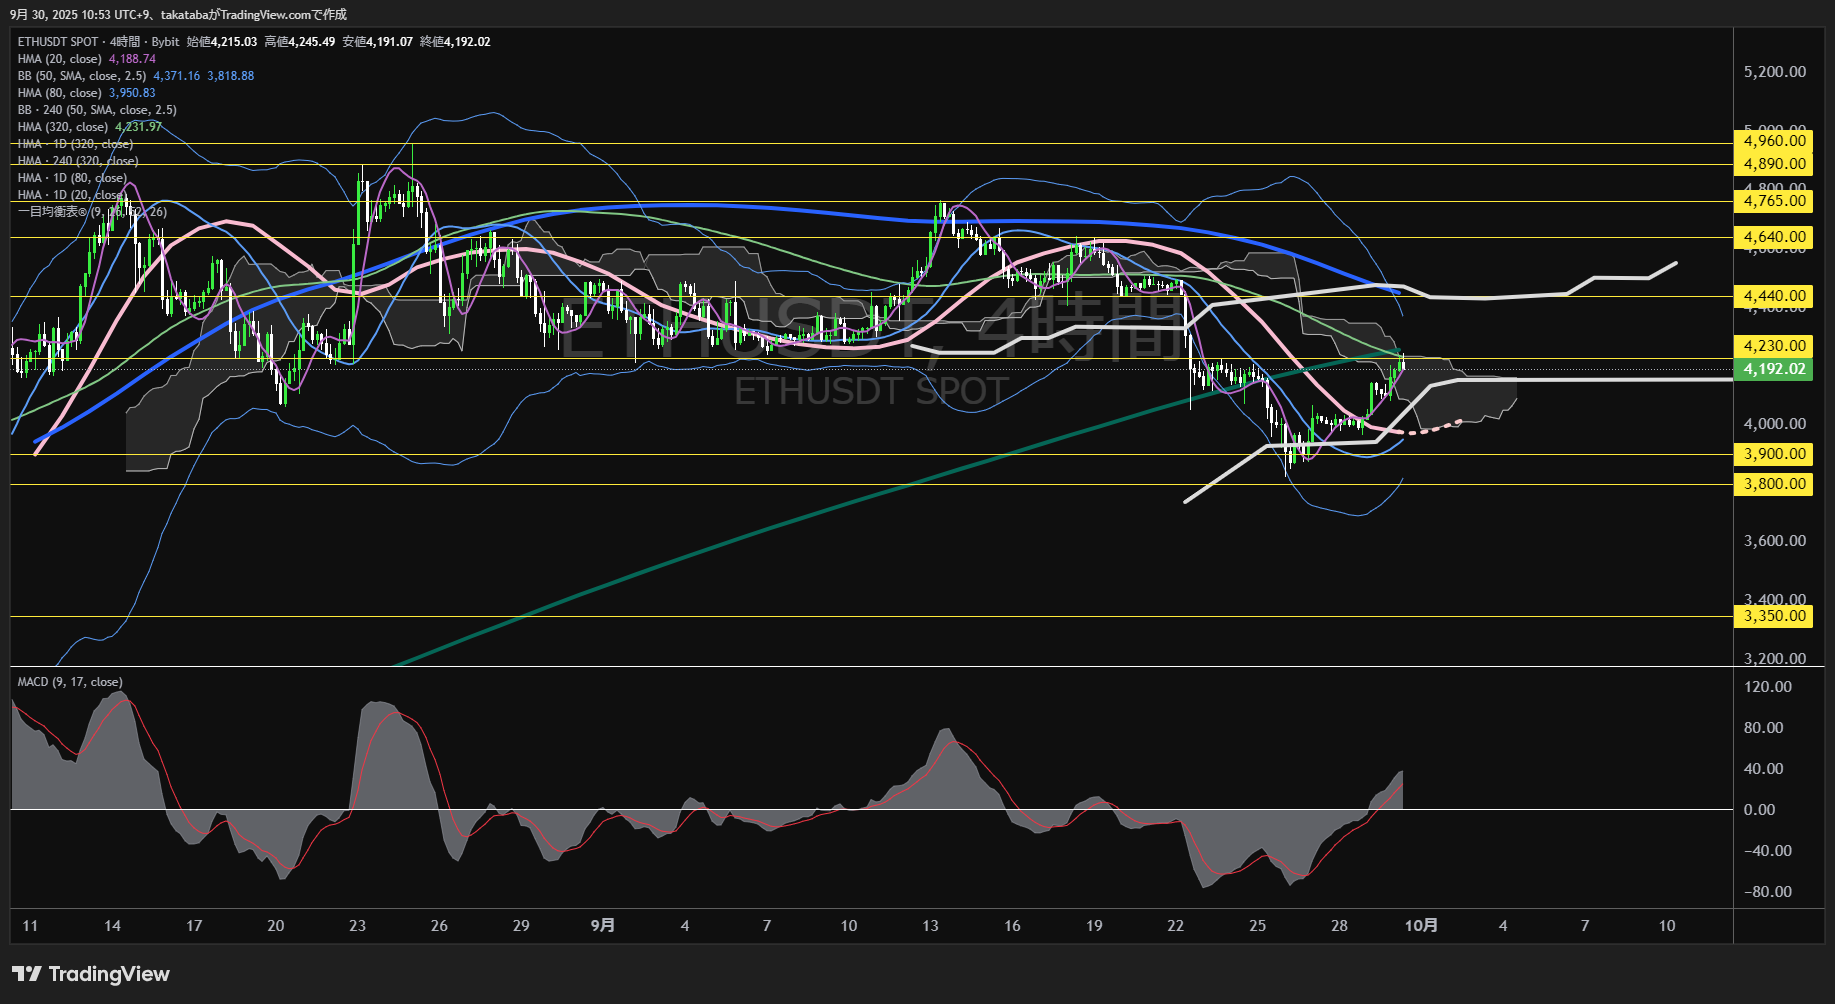This screenshot has height=1004, width=1835.
Task: Click the date 23 on time axis
Action: (357, 926)
